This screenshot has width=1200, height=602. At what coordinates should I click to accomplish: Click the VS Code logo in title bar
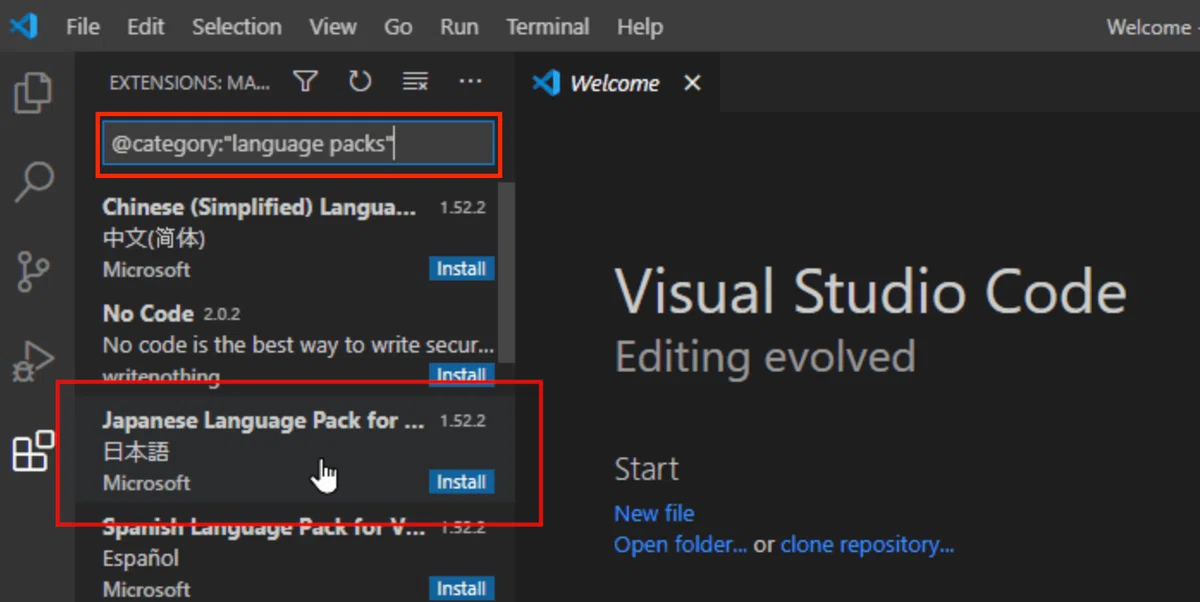pos(24,25)
